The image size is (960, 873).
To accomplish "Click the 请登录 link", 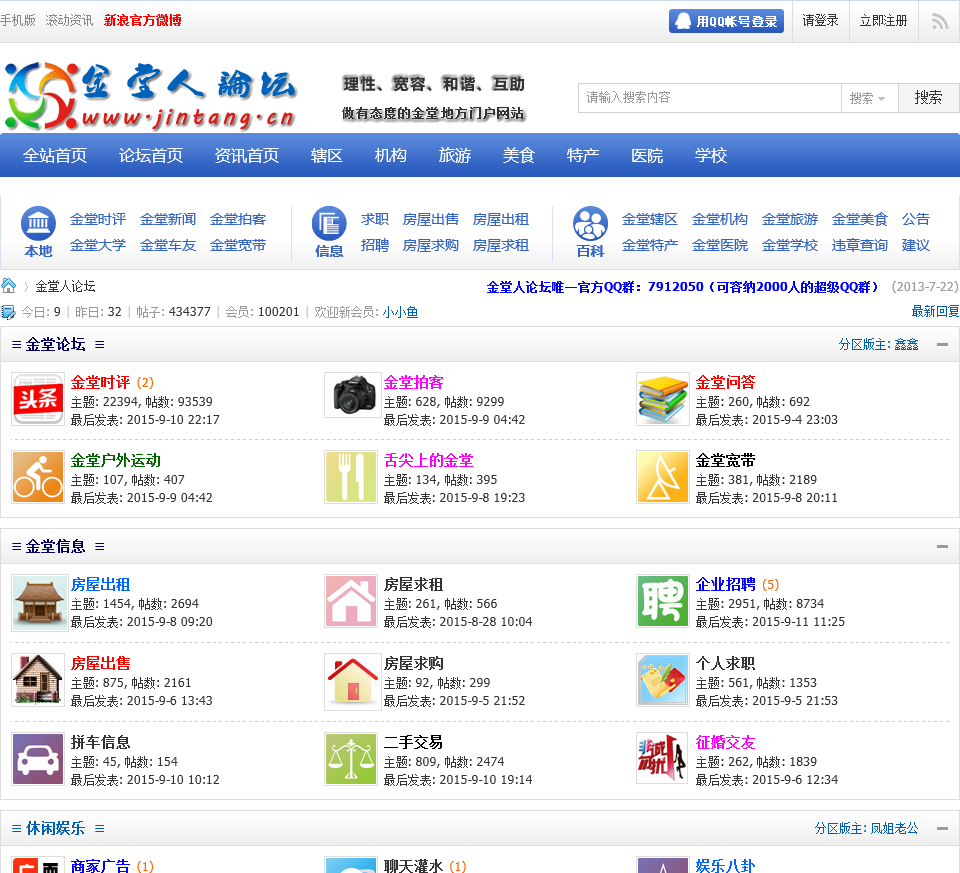I will coord(820,21).
